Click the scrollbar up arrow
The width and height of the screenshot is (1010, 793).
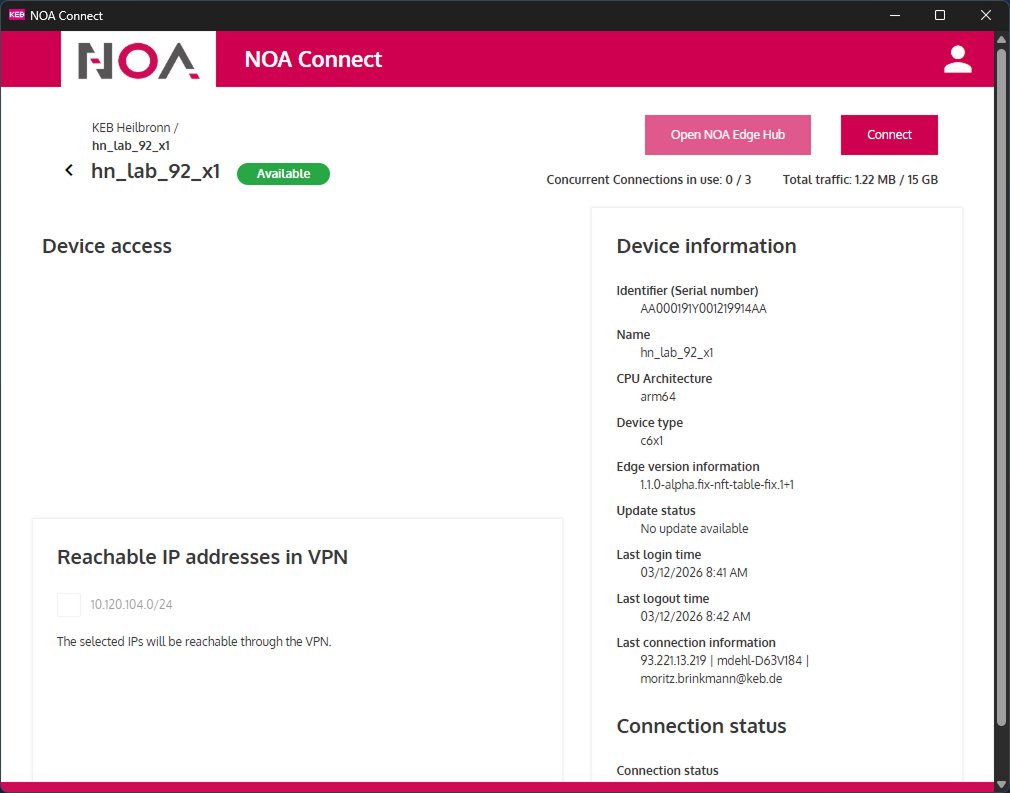tap(1002, 39)
